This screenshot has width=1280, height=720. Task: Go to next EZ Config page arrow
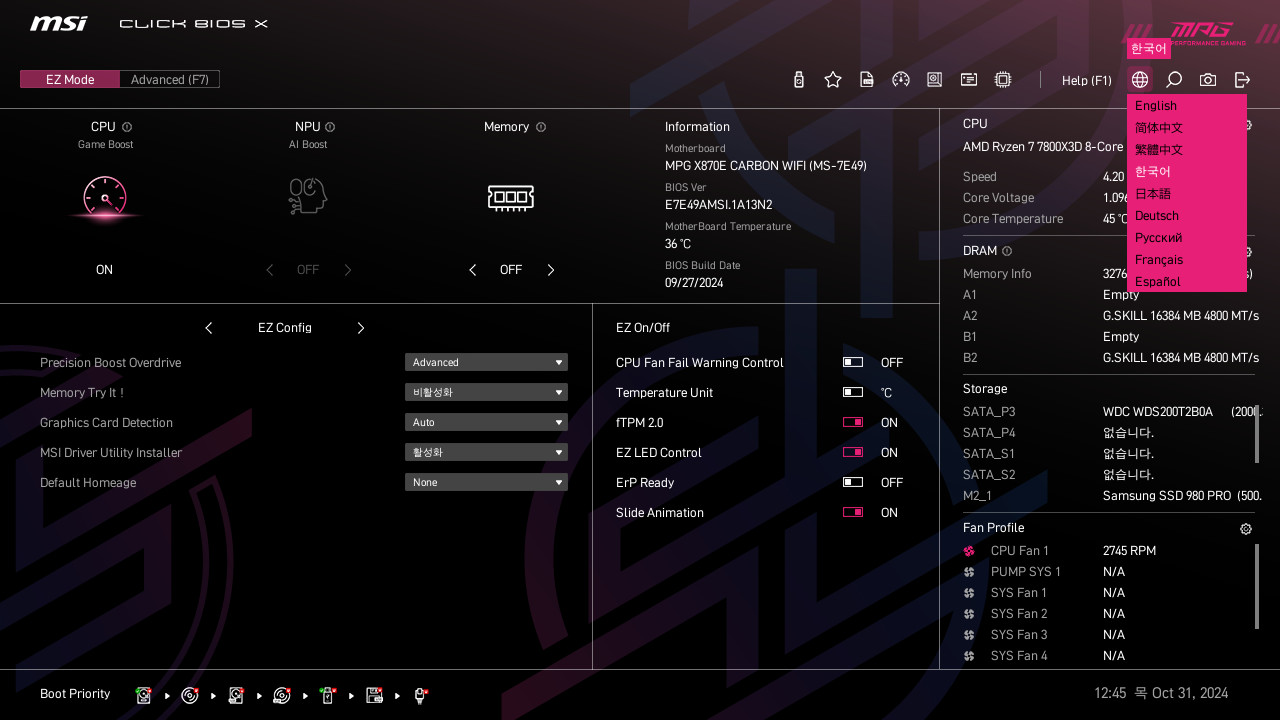[x=361, y=328]
